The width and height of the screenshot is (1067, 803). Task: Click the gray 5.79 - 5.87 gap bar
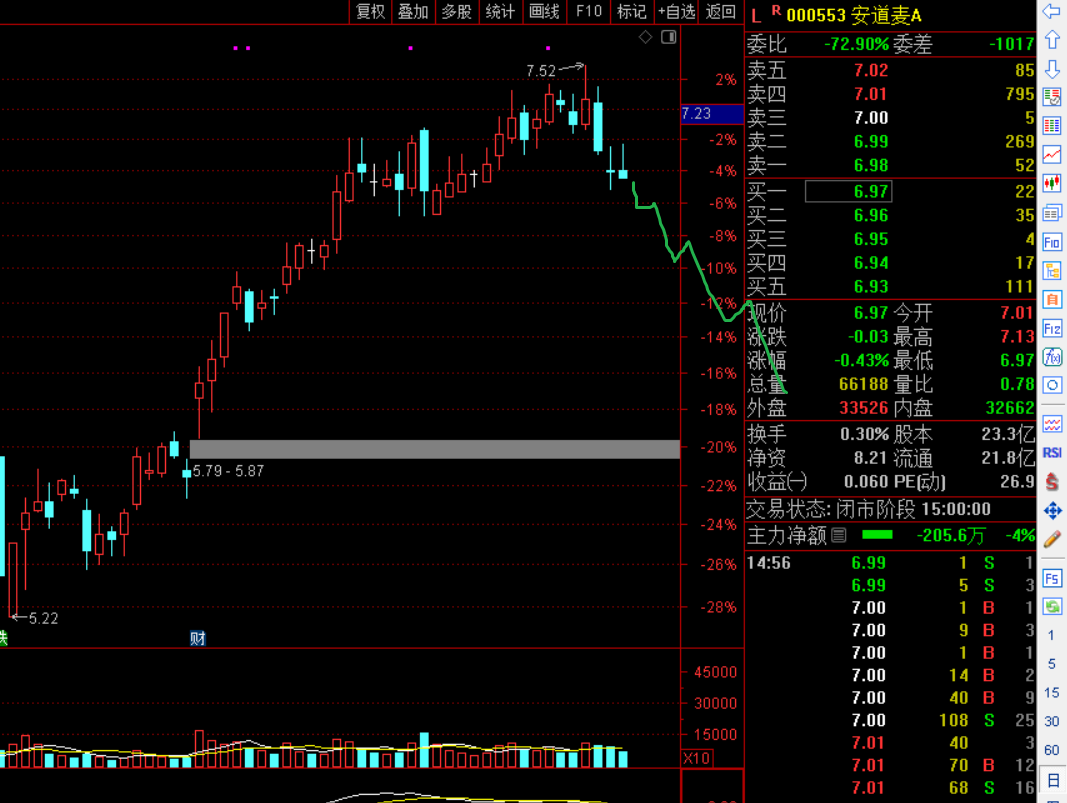click(435, 449)
